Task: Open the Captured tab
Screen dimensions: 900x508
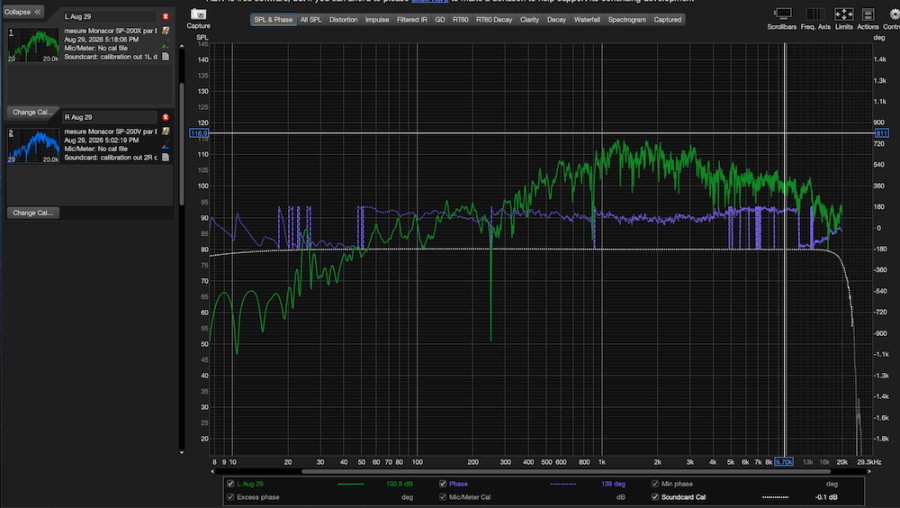Action: pos(668,20)
